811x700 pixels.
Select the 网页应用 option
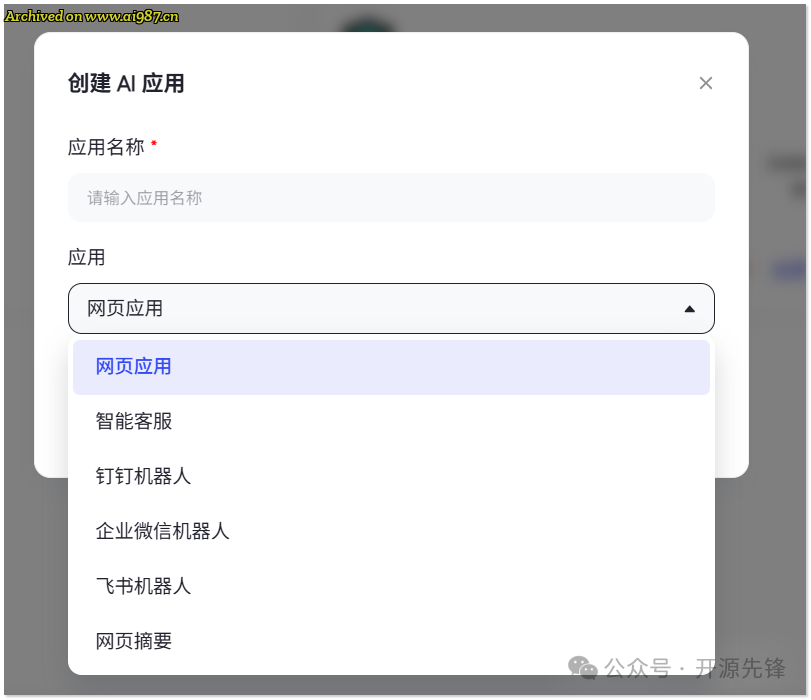[x=391, y=367]
